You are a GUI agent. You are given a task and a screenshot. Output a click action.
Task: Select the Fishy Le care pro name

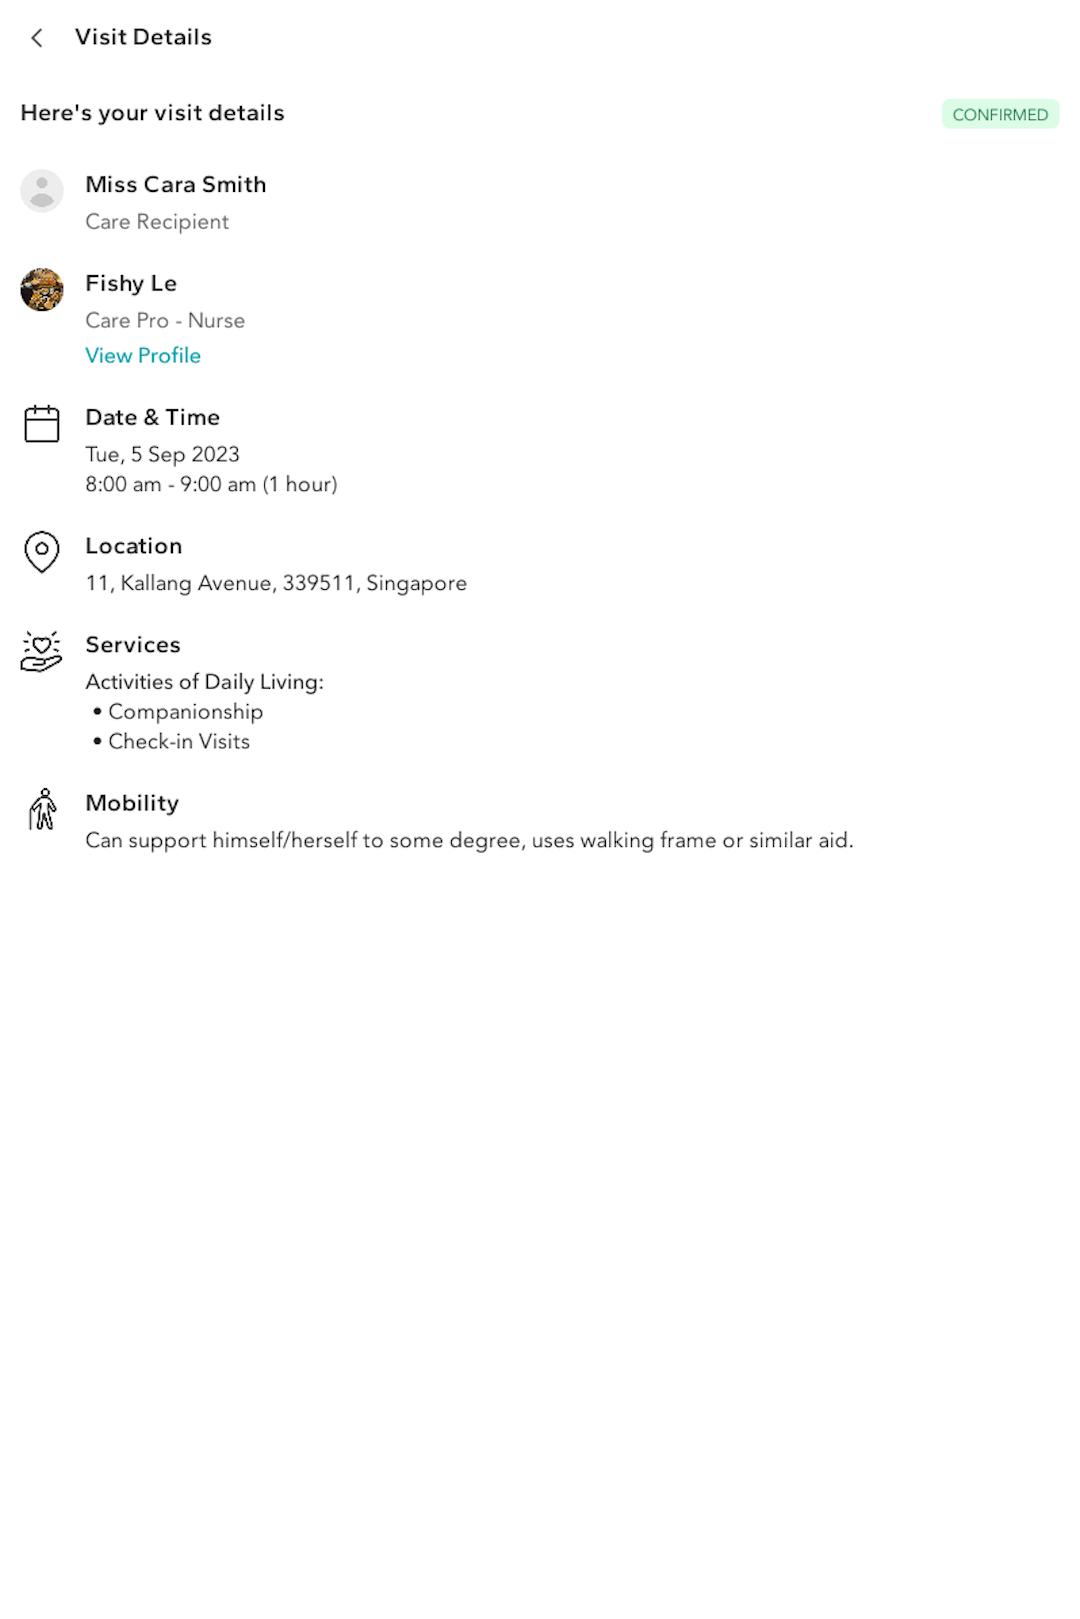131,284
